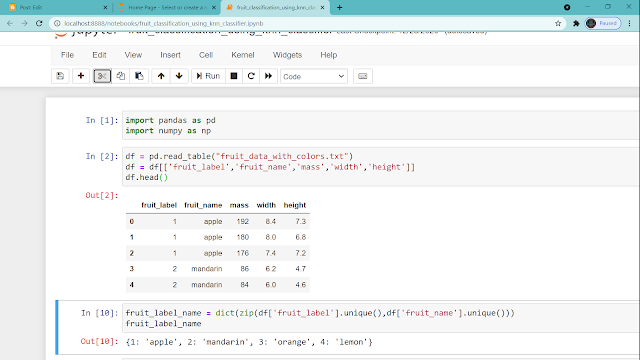This screenshot has width=640, height=360.
Task: Click the In [2] cell prompt
Action: pos(102,156)
